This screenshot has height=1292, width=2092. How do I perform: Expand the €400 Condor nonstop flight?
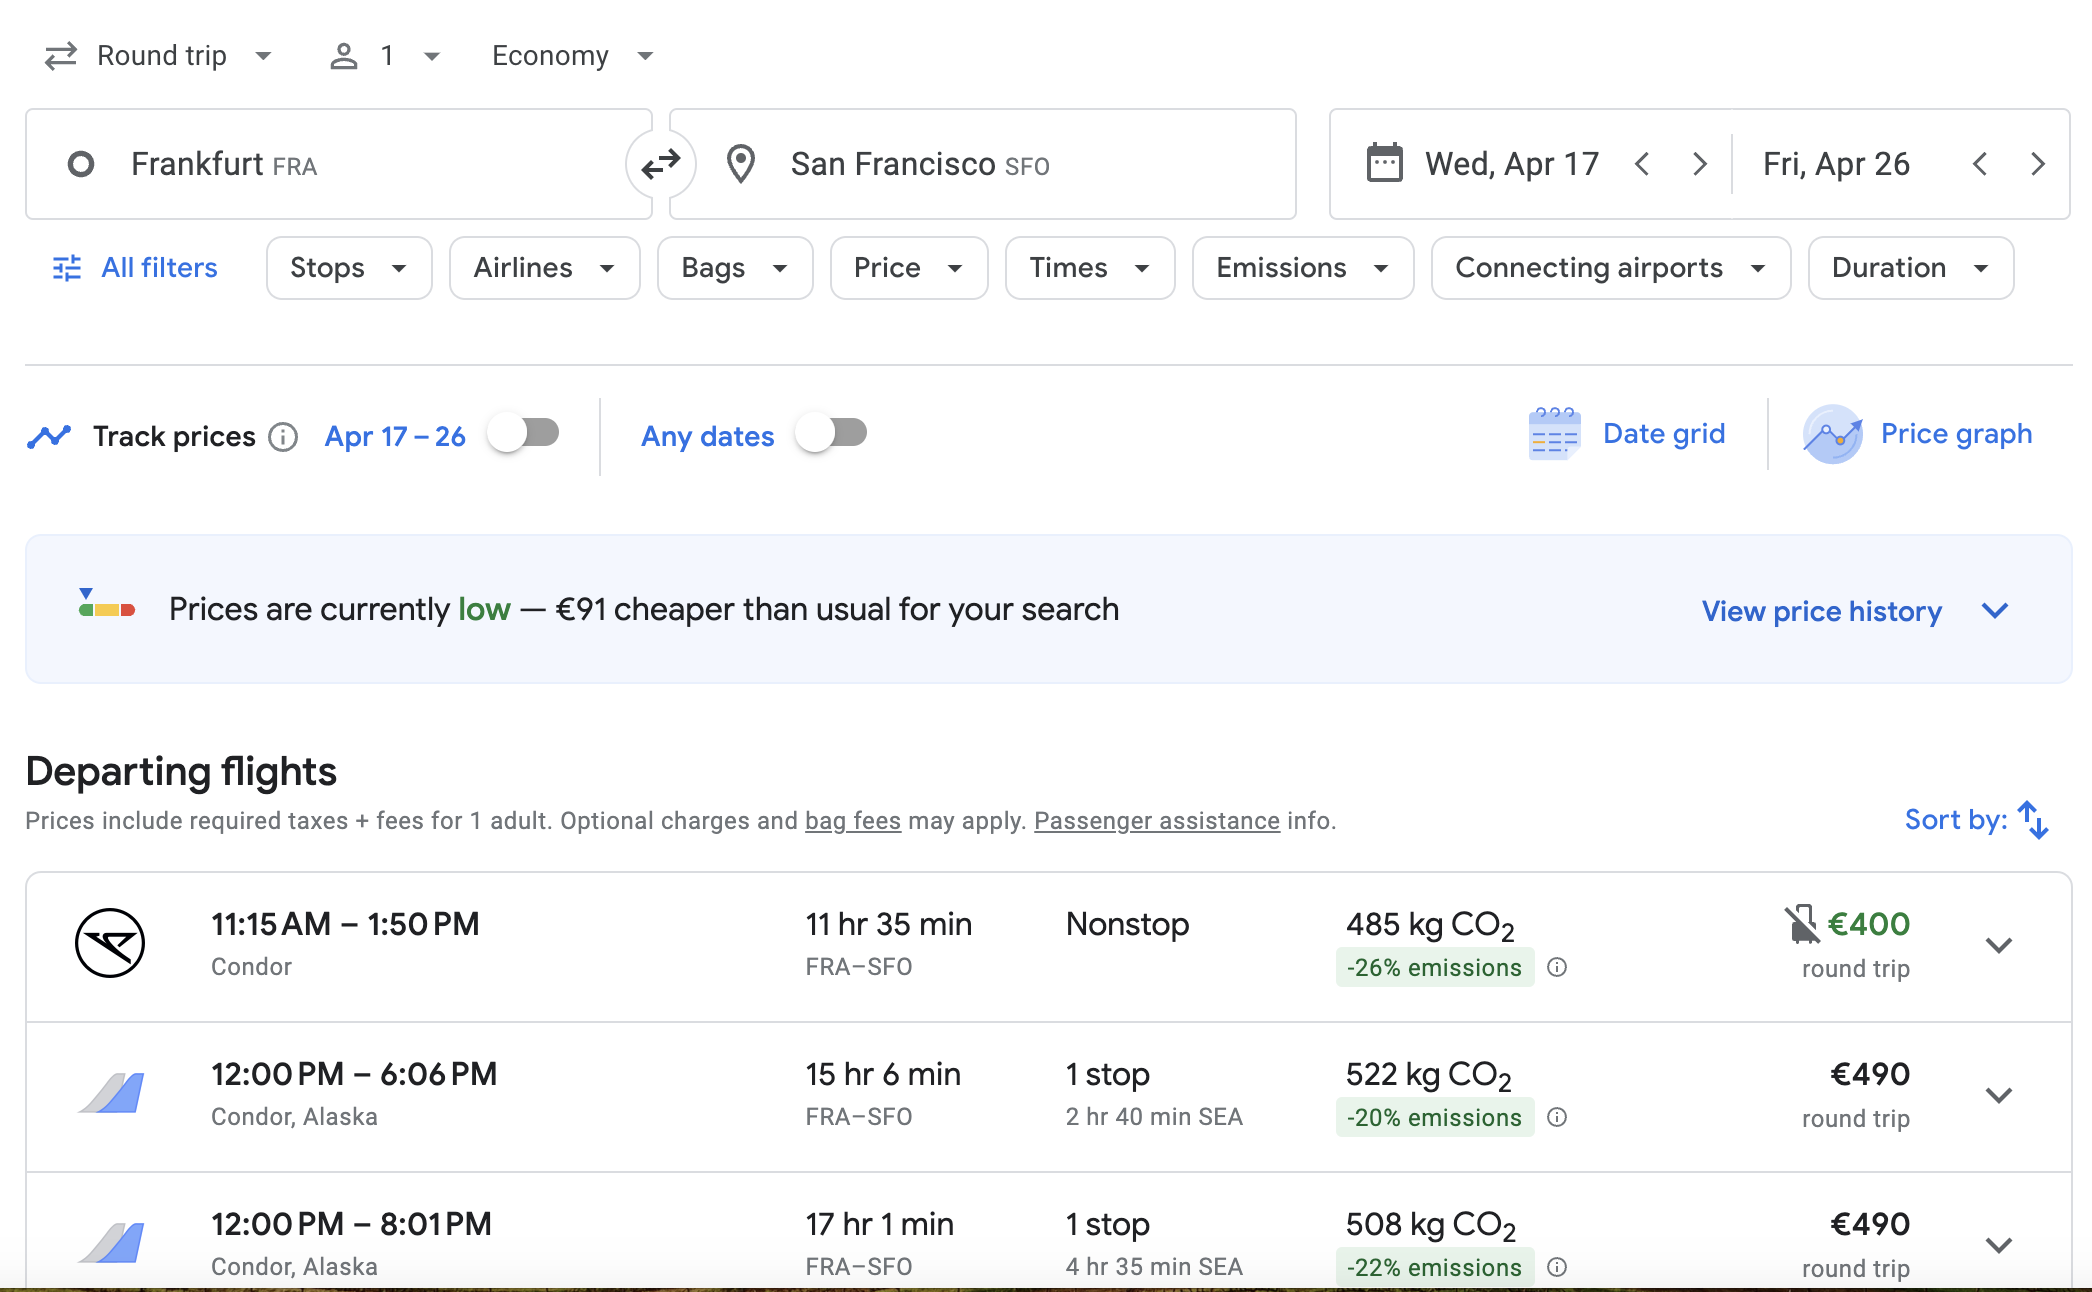(1999, 945)
